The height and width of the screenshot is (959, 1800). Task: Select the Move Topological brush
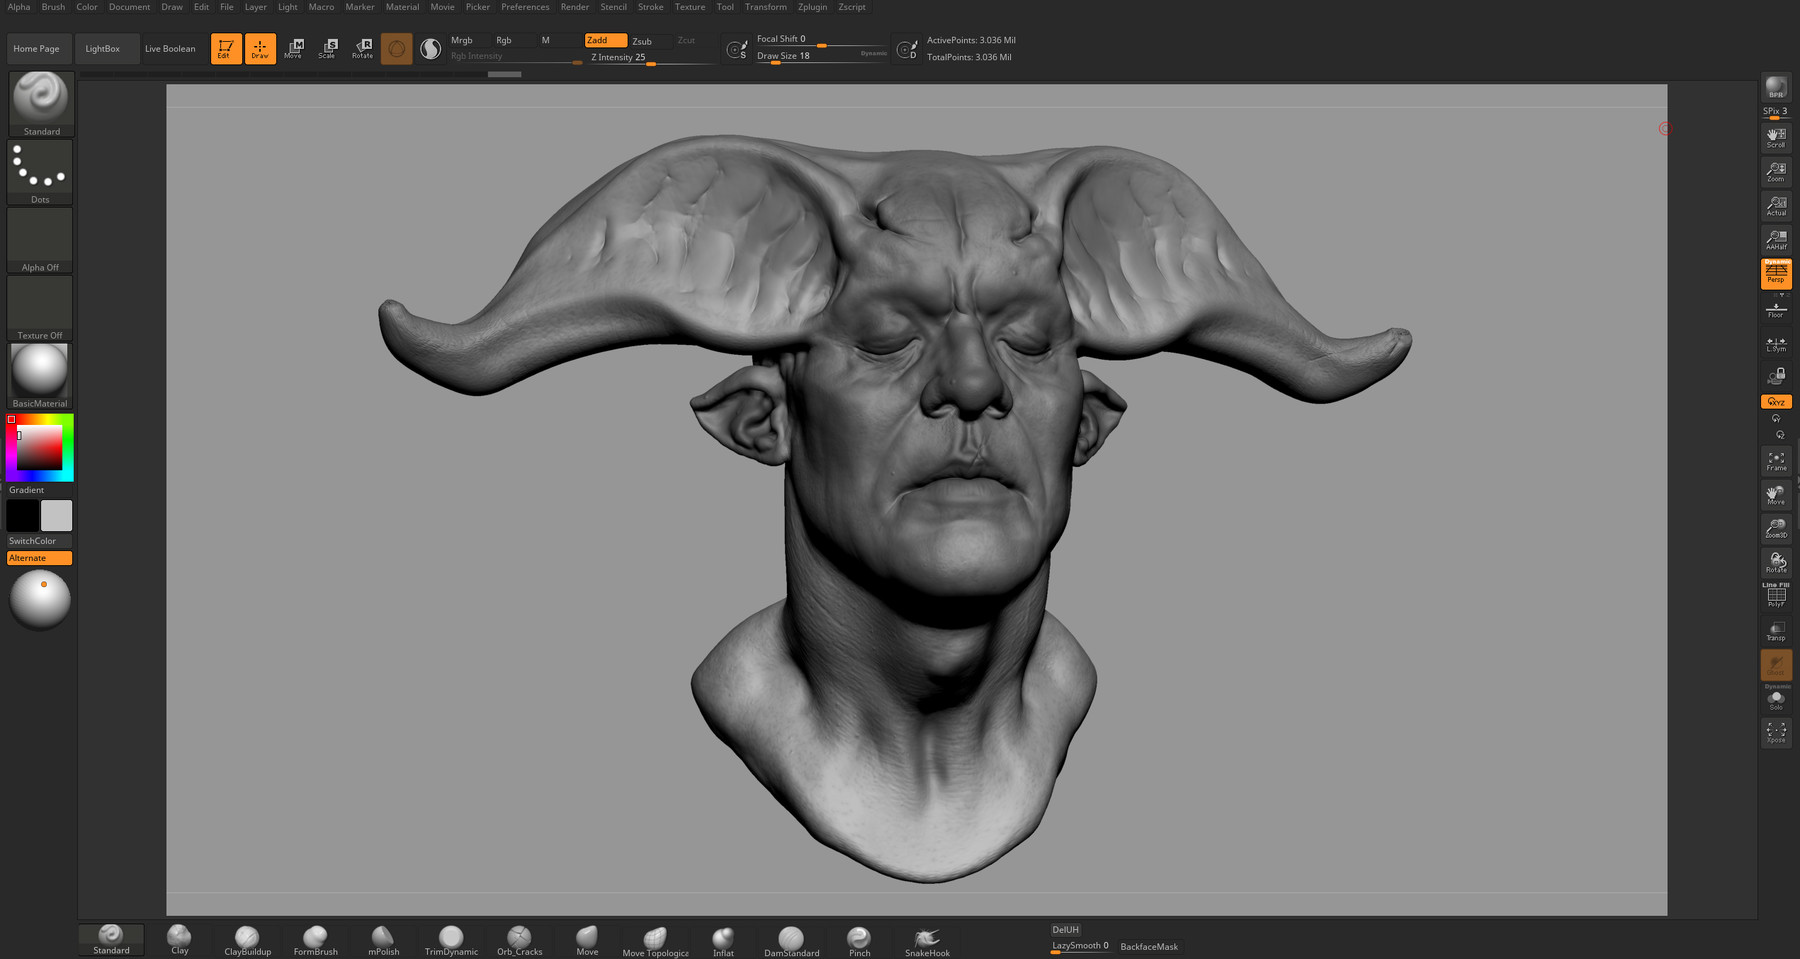654,938
